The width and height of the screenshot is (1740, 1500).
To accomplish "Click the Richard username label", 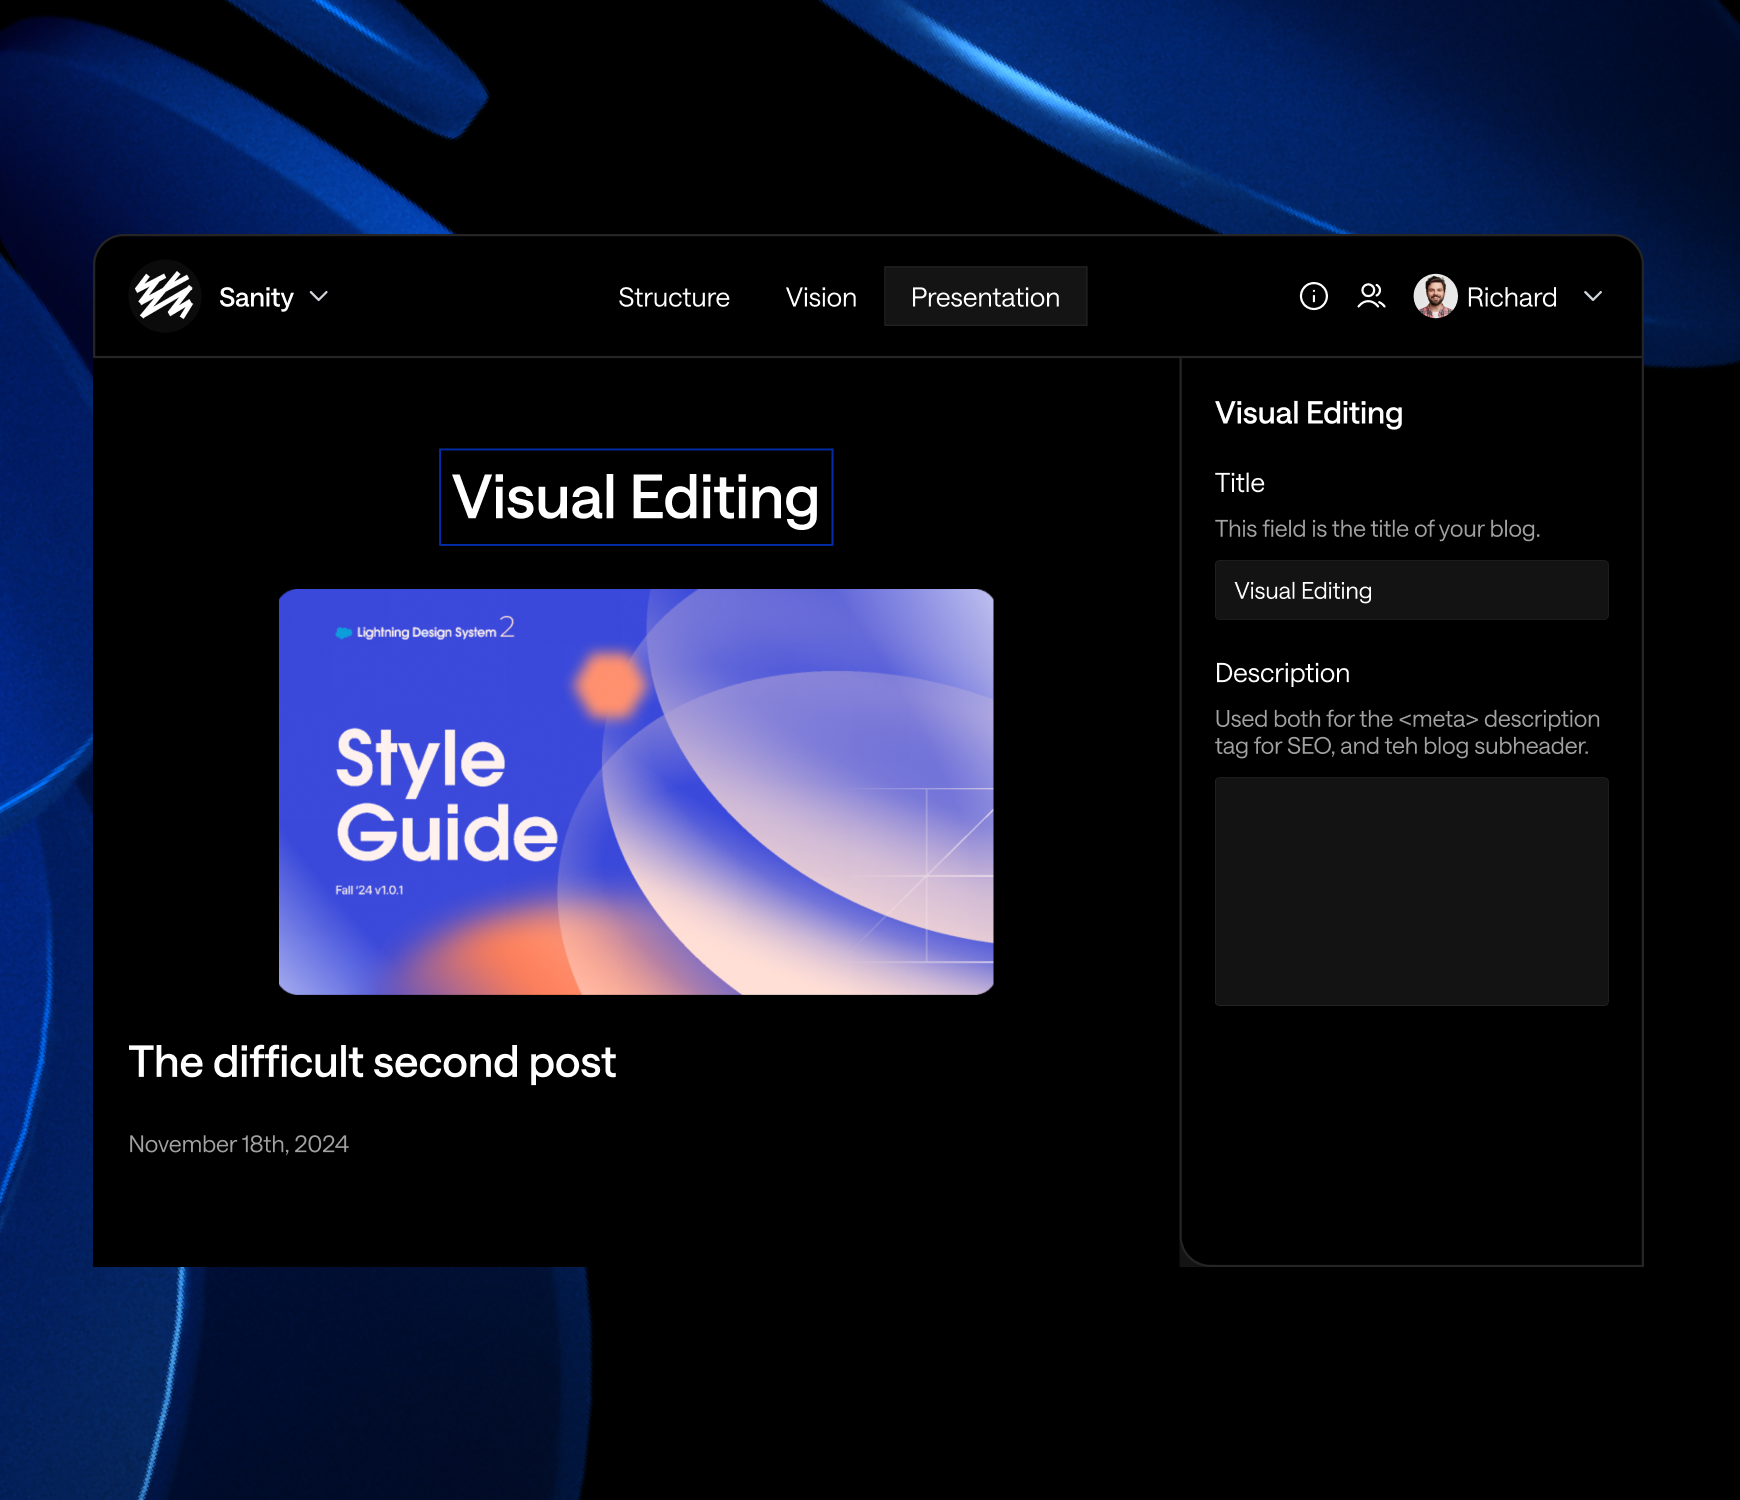I will click(x=1511, y=297).
